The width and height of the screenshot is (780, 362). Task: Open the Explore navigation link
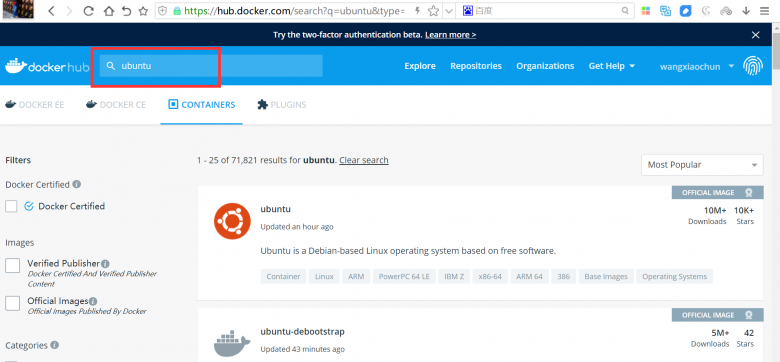tap(420, 66)
